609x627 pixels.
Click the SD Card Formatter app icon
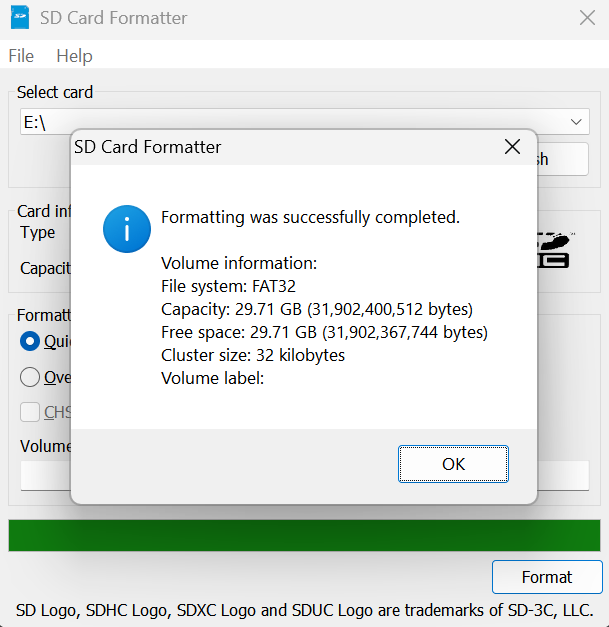(20, 18)
